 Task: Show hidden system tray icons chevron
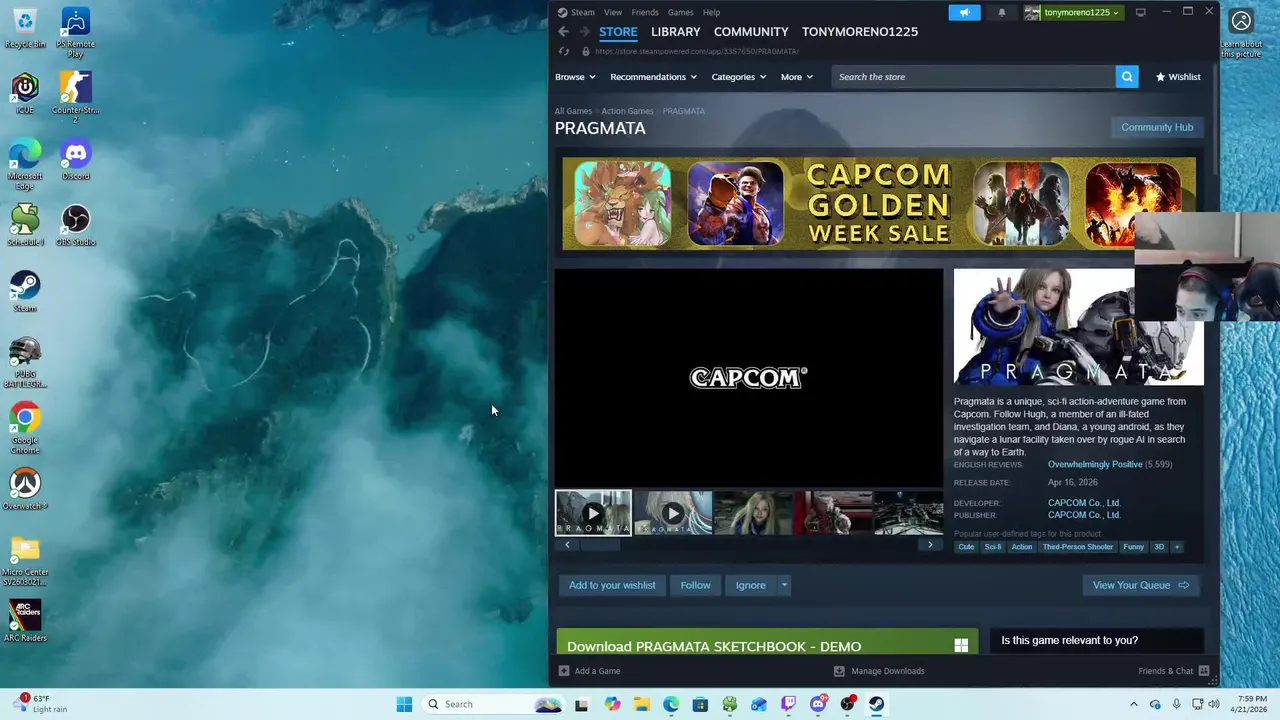[1133, 704]
